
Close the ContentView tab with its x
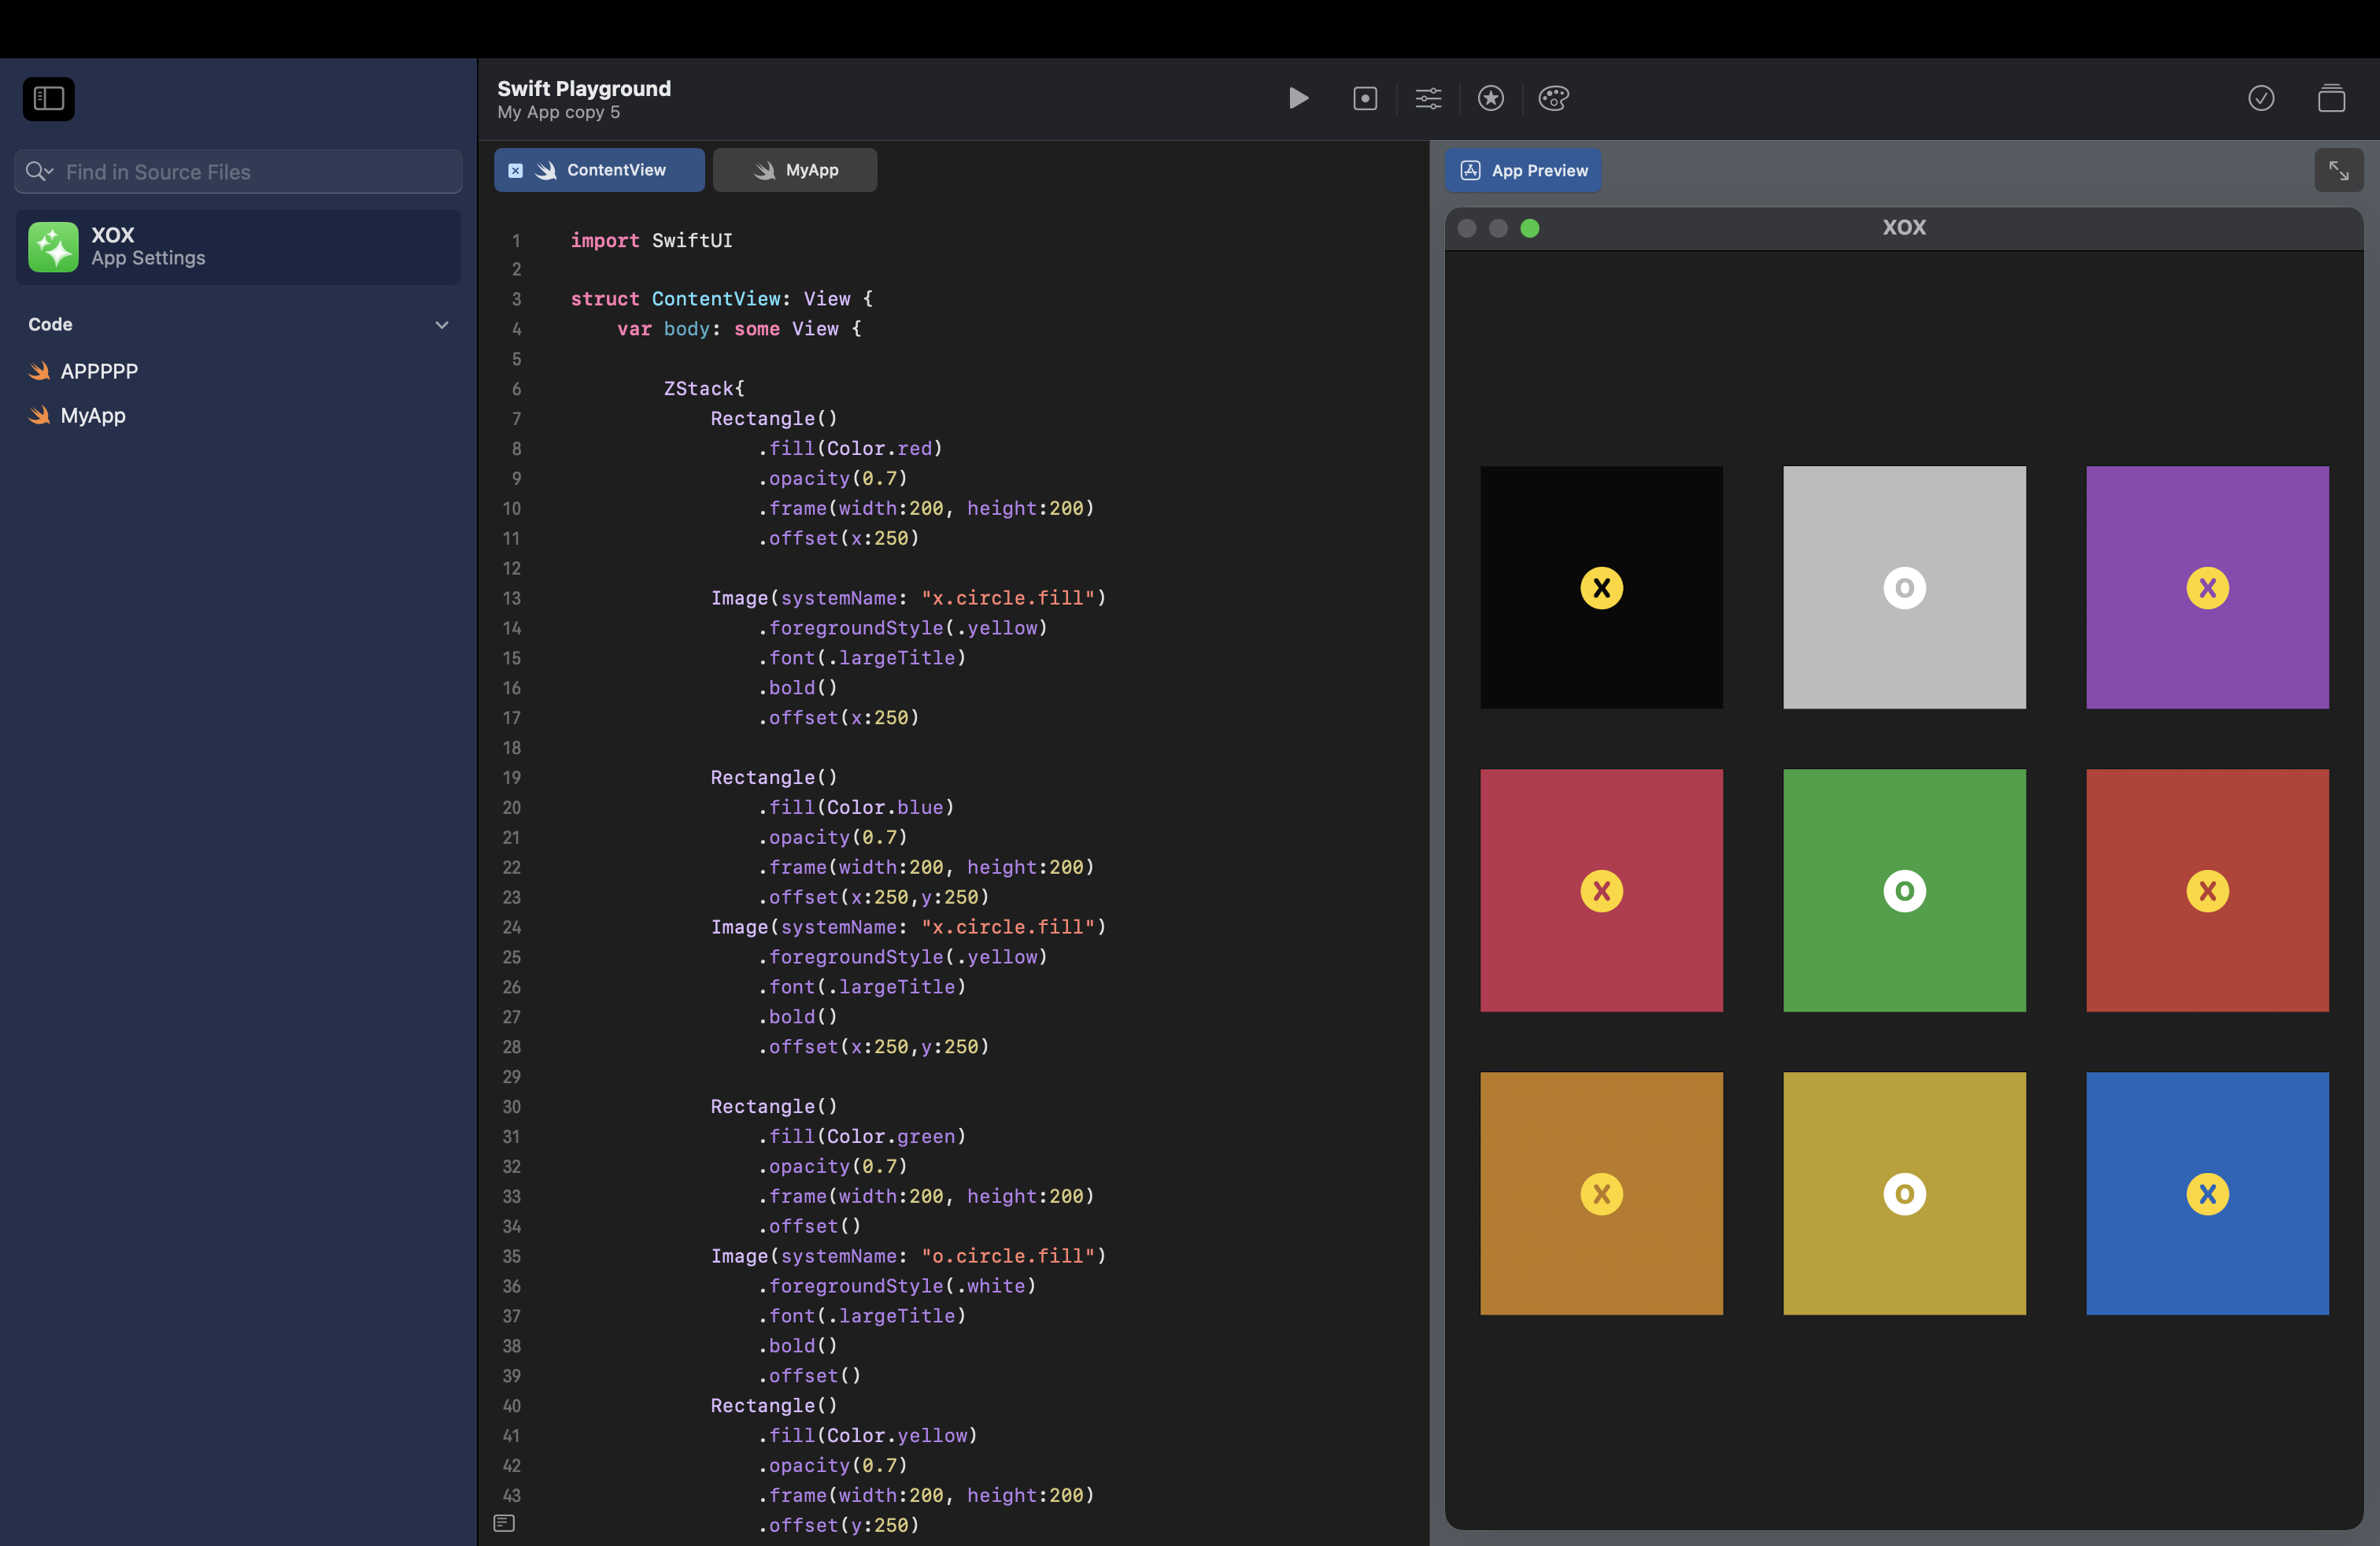point(515,170)
